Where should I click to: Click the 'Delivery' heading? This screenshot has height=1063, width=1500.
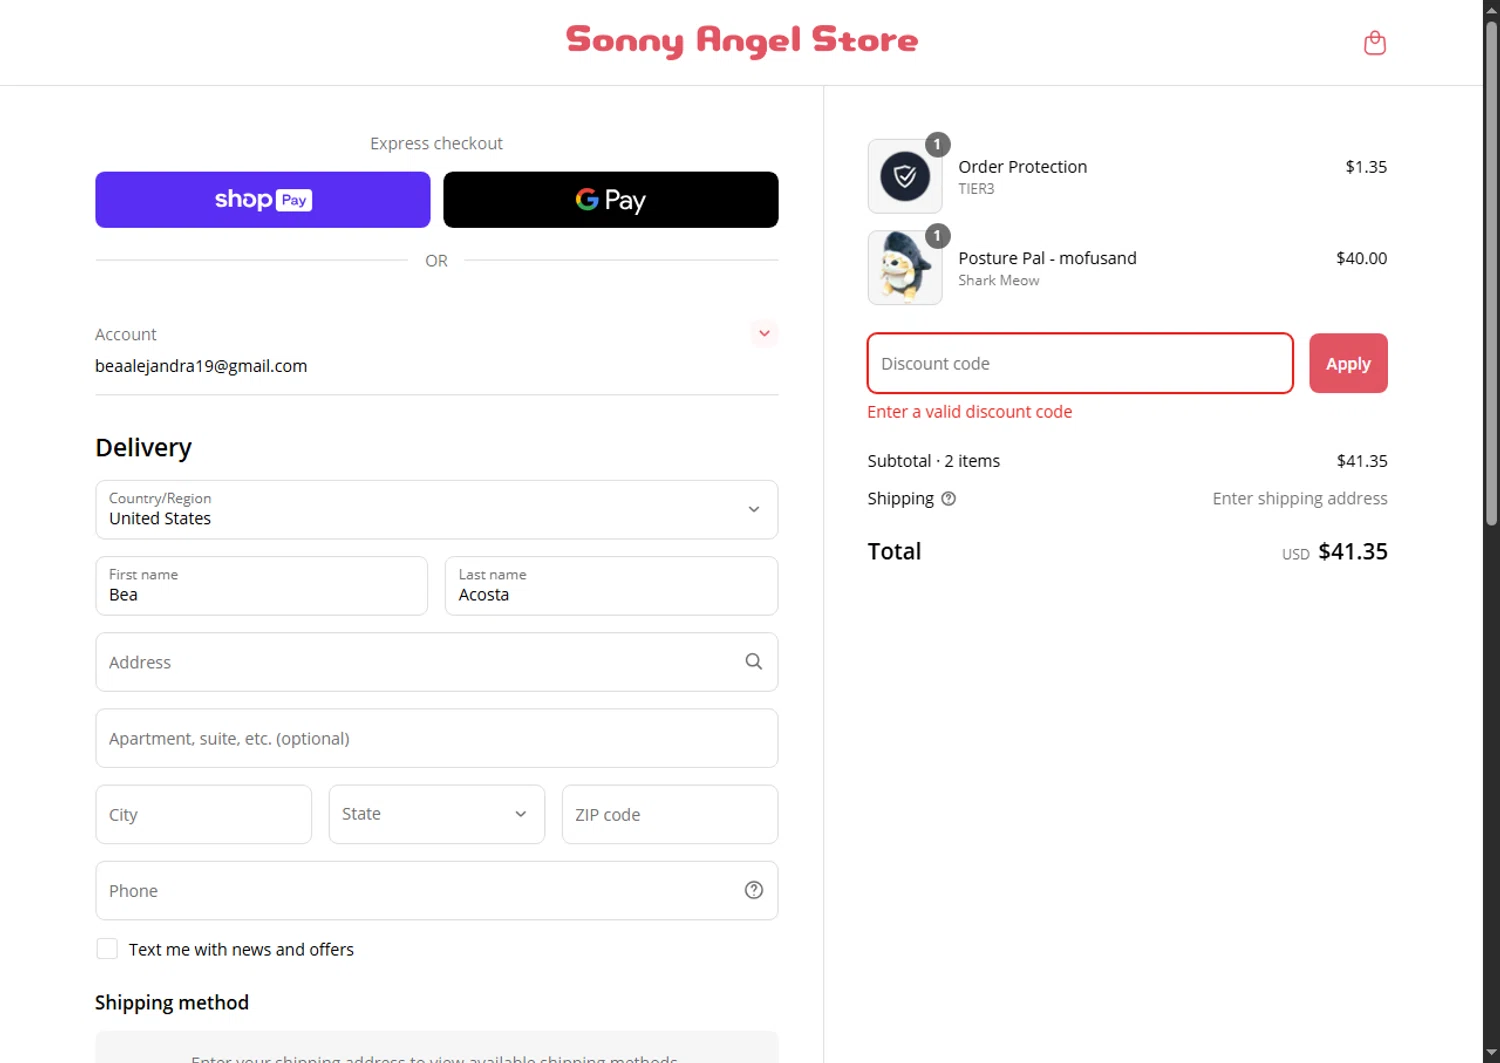click(x=143, y=448)
